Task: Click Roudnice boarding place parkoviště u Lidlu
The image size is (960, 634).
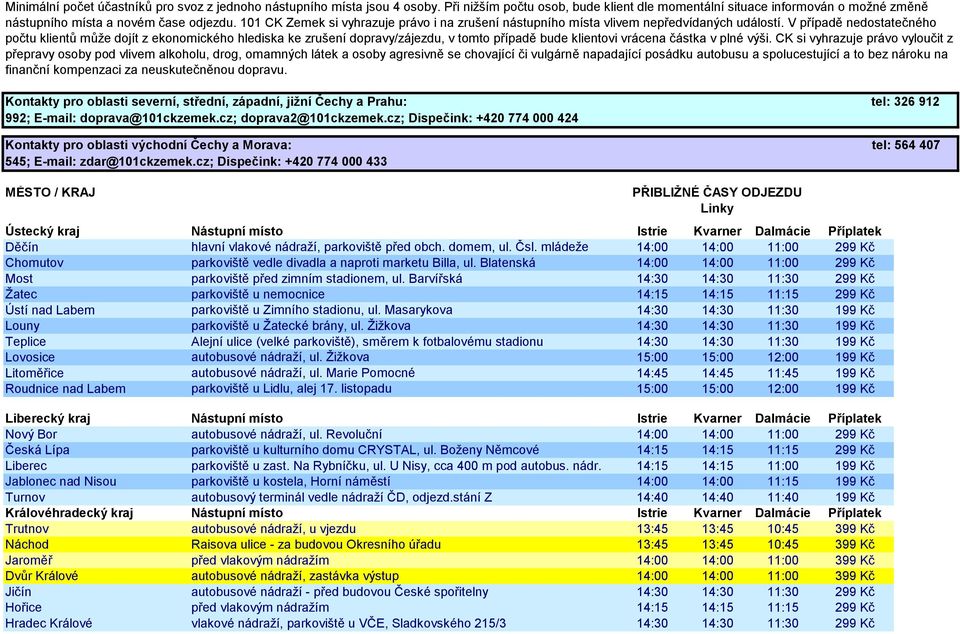Action: tap(291, 389)
